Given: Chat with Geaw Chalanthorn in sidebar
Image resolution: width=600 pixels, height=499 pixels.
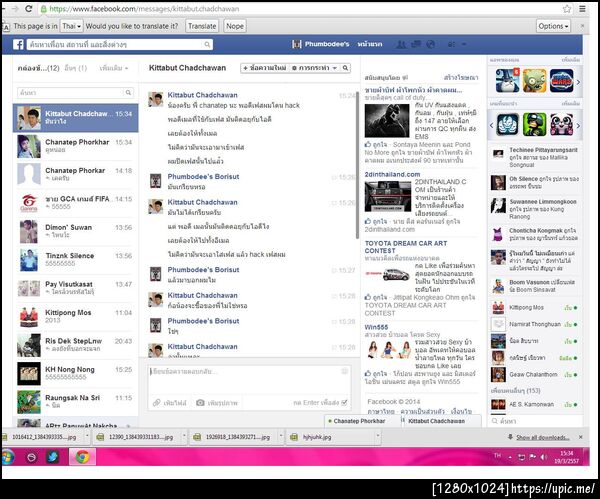Looking at the screenshot, I should click(x=535, y=375).
